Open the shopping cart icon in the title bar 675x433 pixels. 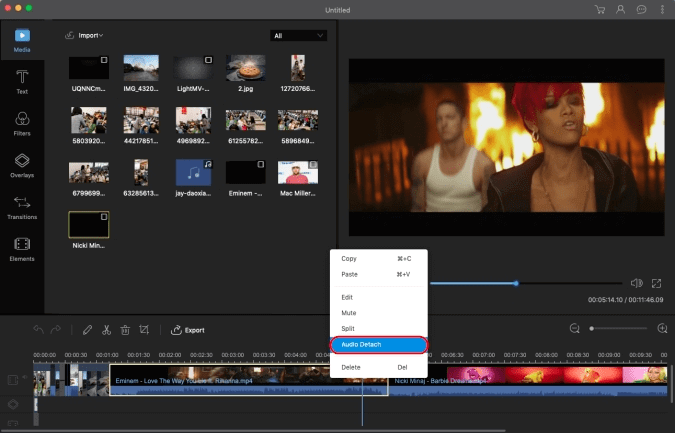(x=600, y=10)
